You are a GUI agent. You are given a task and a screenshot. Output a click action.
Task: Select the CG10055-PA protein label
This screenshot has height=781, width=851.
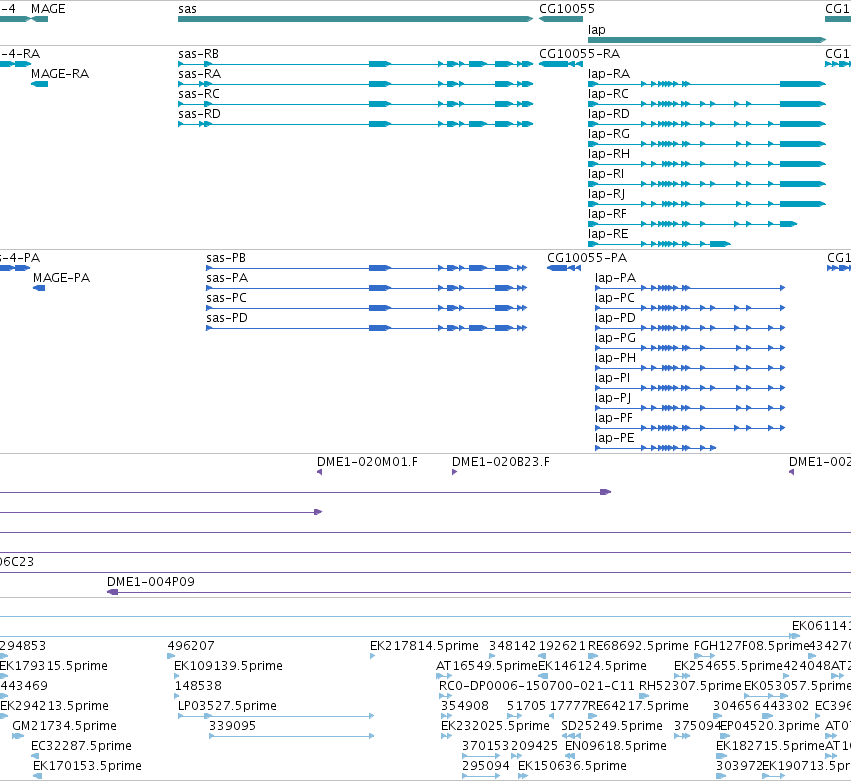click(x=587, y=258)
